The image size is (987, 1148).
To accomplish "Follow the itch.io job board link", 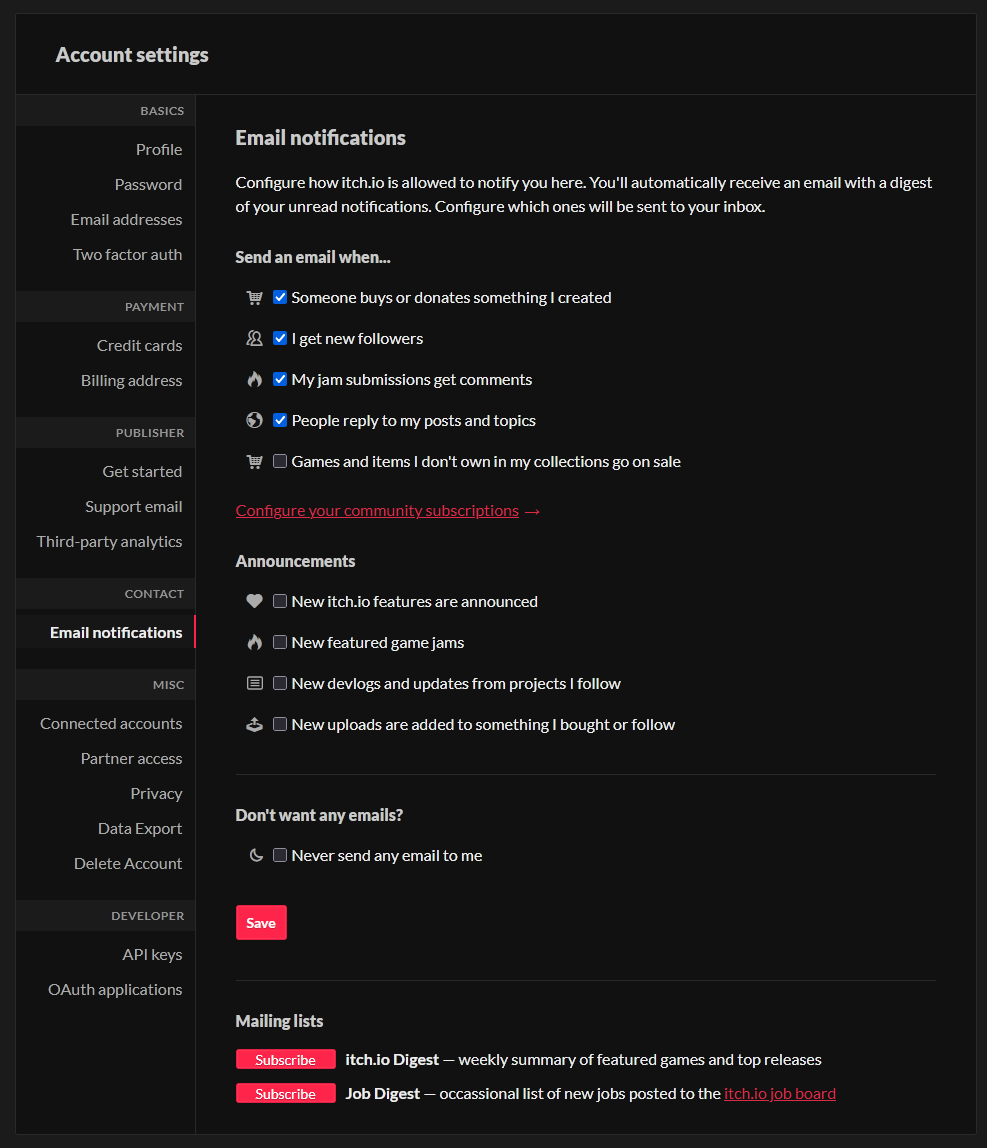I will (x=779, y=1093).
